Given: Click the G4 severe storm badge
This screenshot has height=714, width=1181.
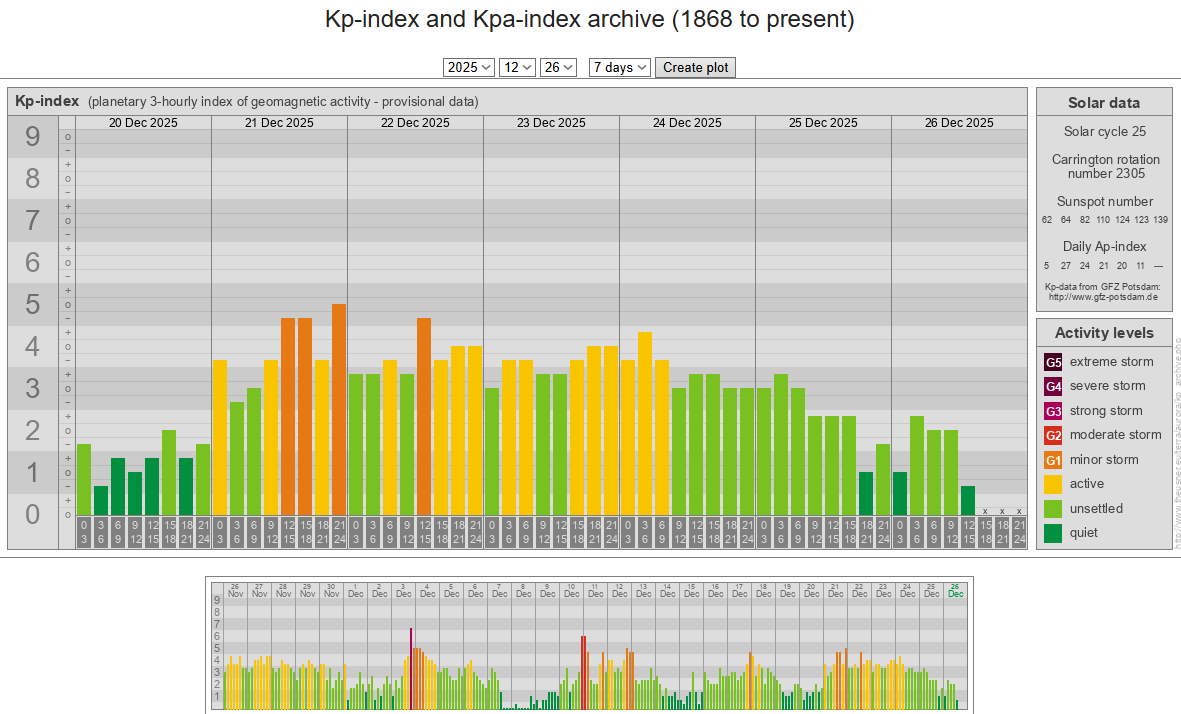Looking at the screenshot, I should tap(1053, 386).
